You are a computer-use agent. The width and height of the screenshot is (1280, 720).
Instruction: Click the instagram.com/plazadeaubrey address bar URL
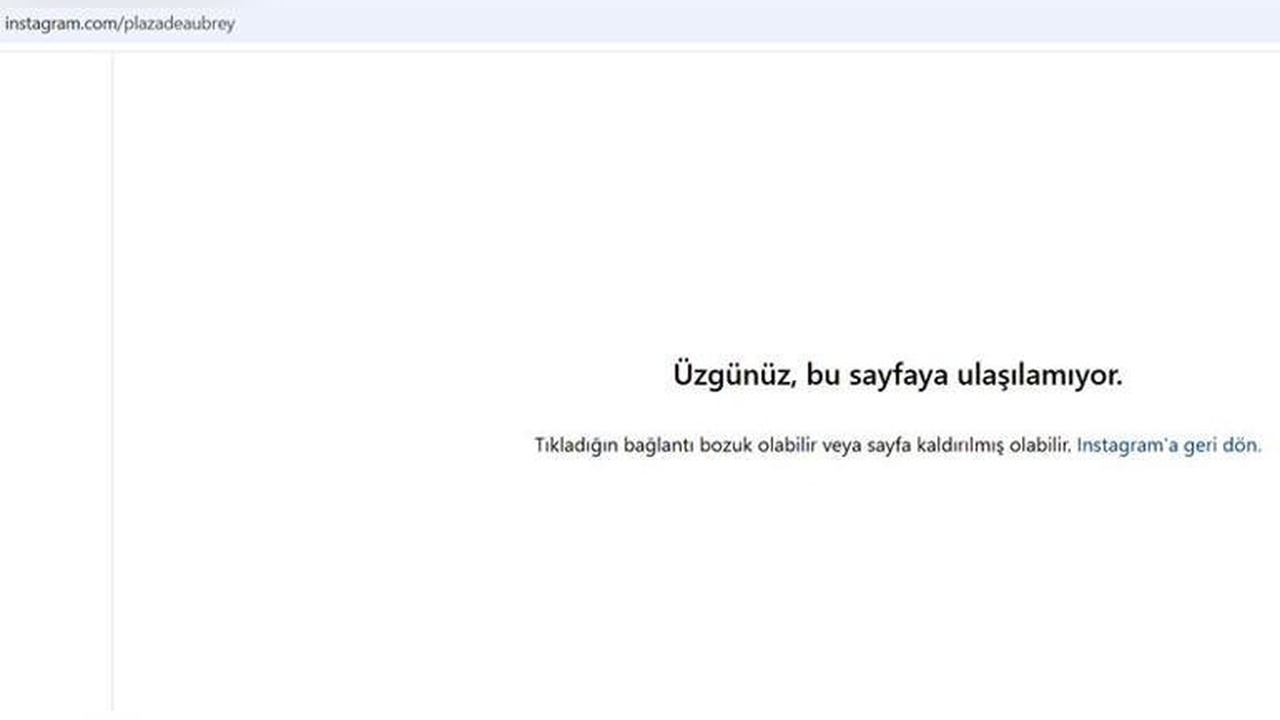click(120, 22)
